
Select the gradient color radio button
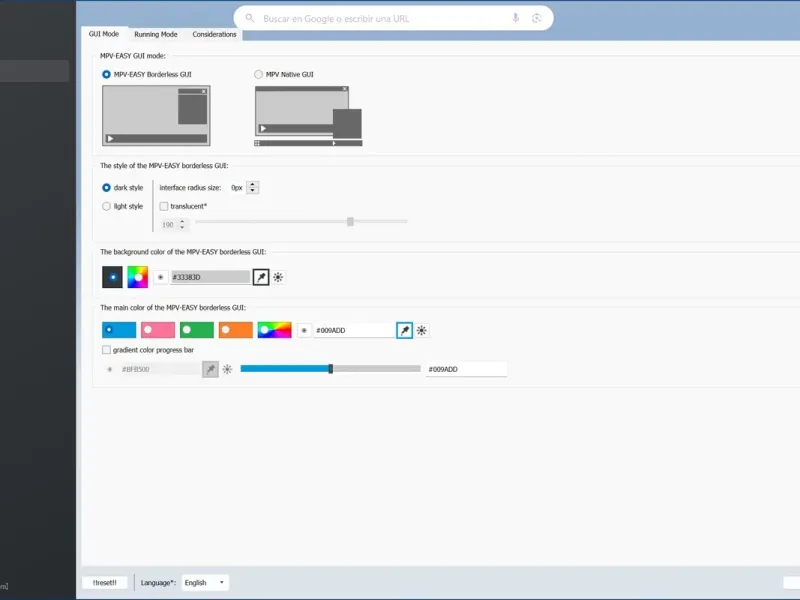click(109, 369)
